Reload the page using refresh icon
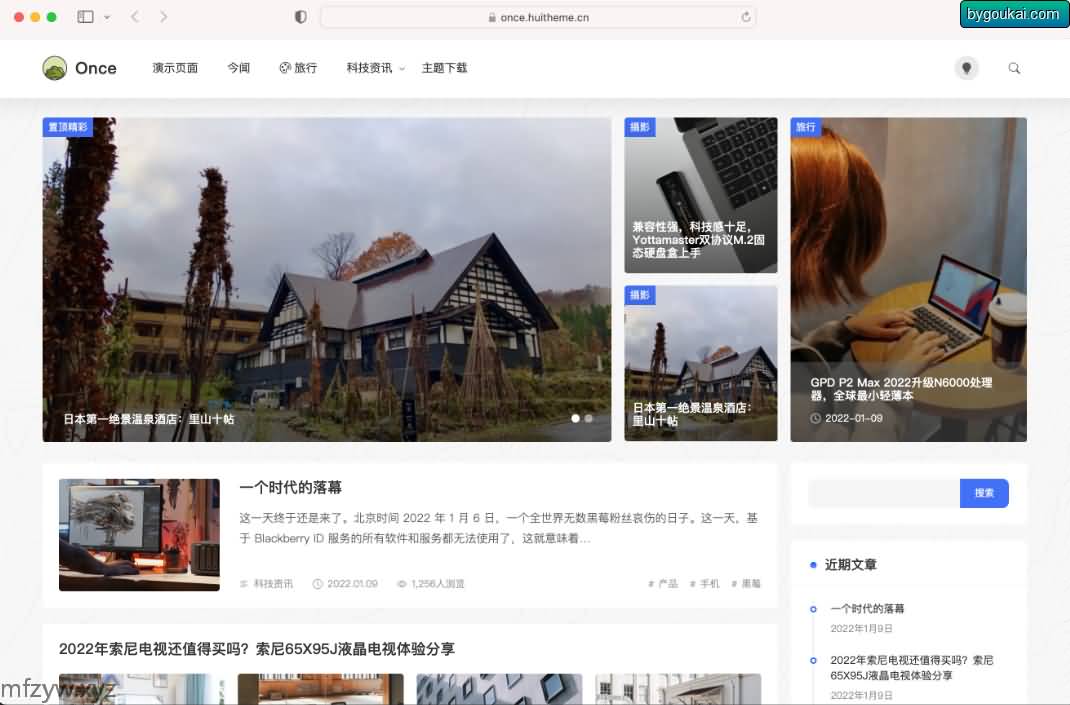1070x705 pixels. pos(745,17)
